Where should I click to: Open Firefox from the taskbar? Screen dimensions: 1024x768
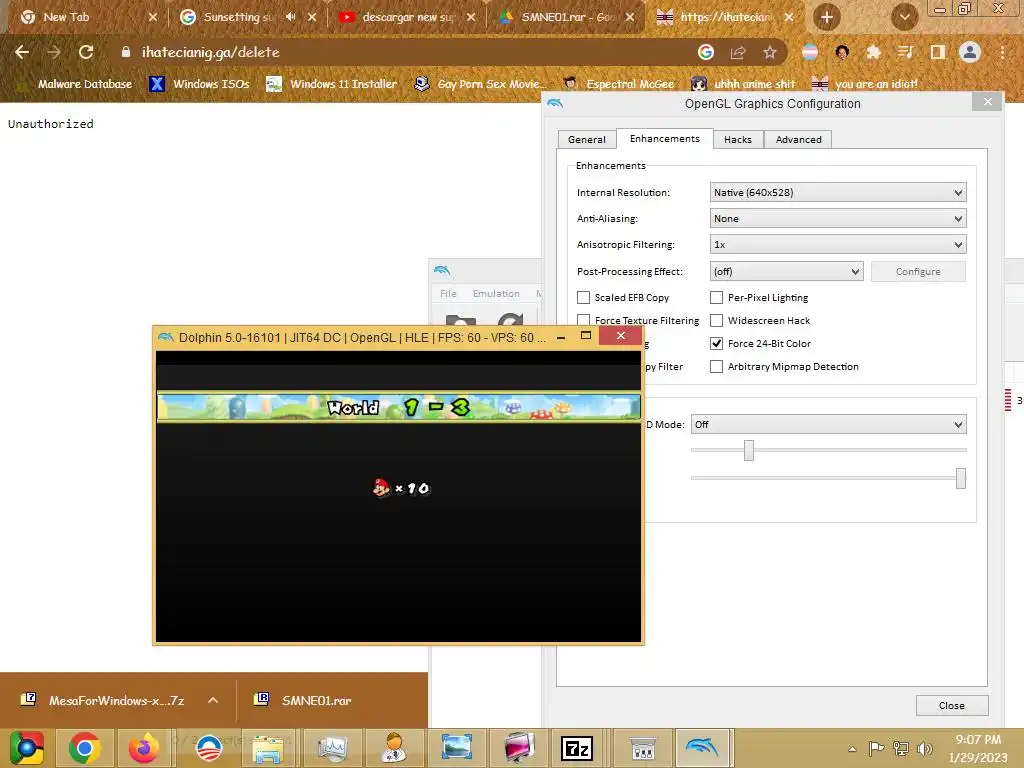(143, 748)
